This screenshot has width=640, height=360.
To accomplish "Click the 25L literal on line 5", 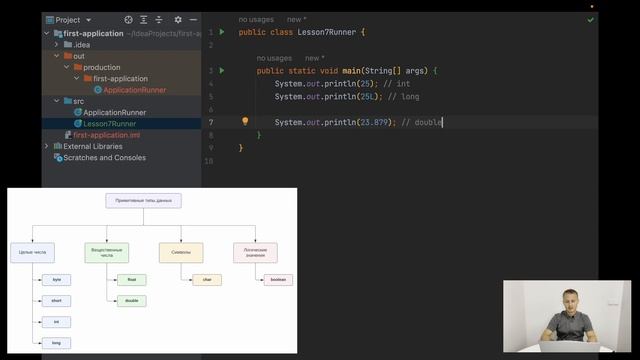I will pyautogui.click(x=367, y=97).
